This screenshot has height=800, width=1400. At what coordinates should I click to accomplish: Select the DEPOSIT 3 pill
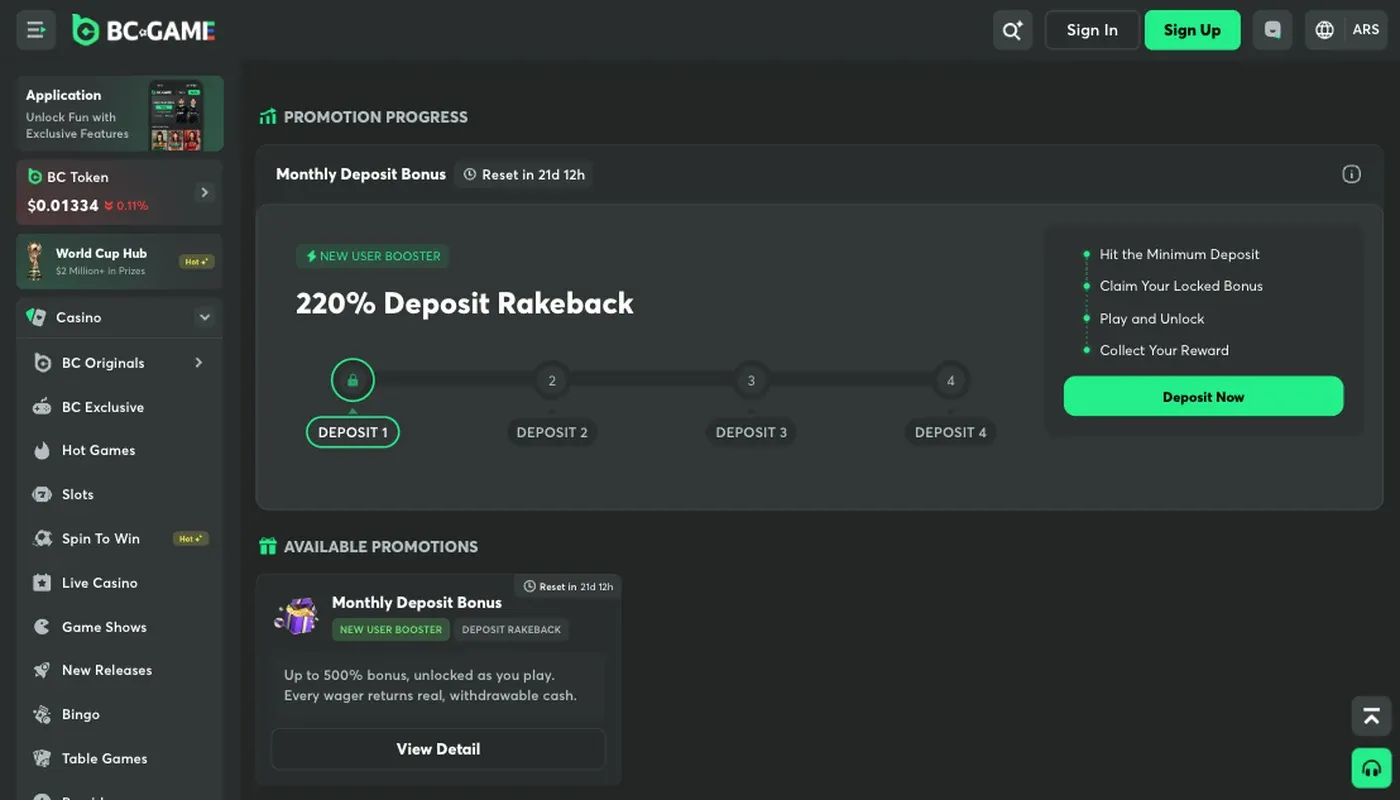pyautogui.click(x=751, y=432)
